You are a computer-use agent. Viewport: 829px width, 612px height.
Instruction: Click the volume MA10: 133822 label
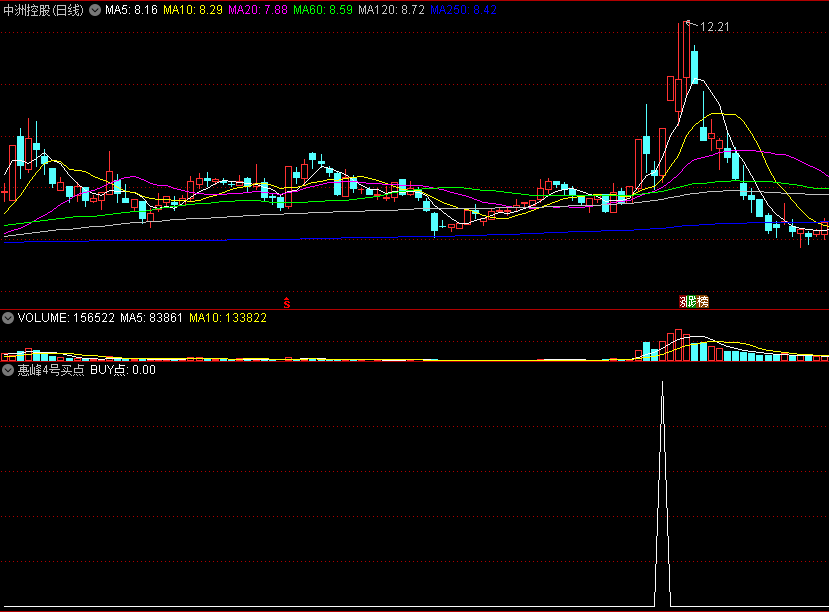coord(228,318)
